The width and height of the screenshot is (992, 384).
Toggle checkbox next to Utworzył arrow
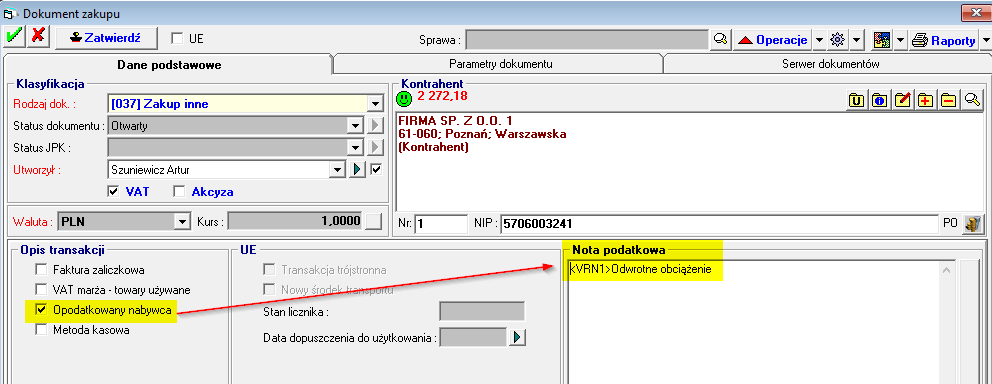point(376,170)
